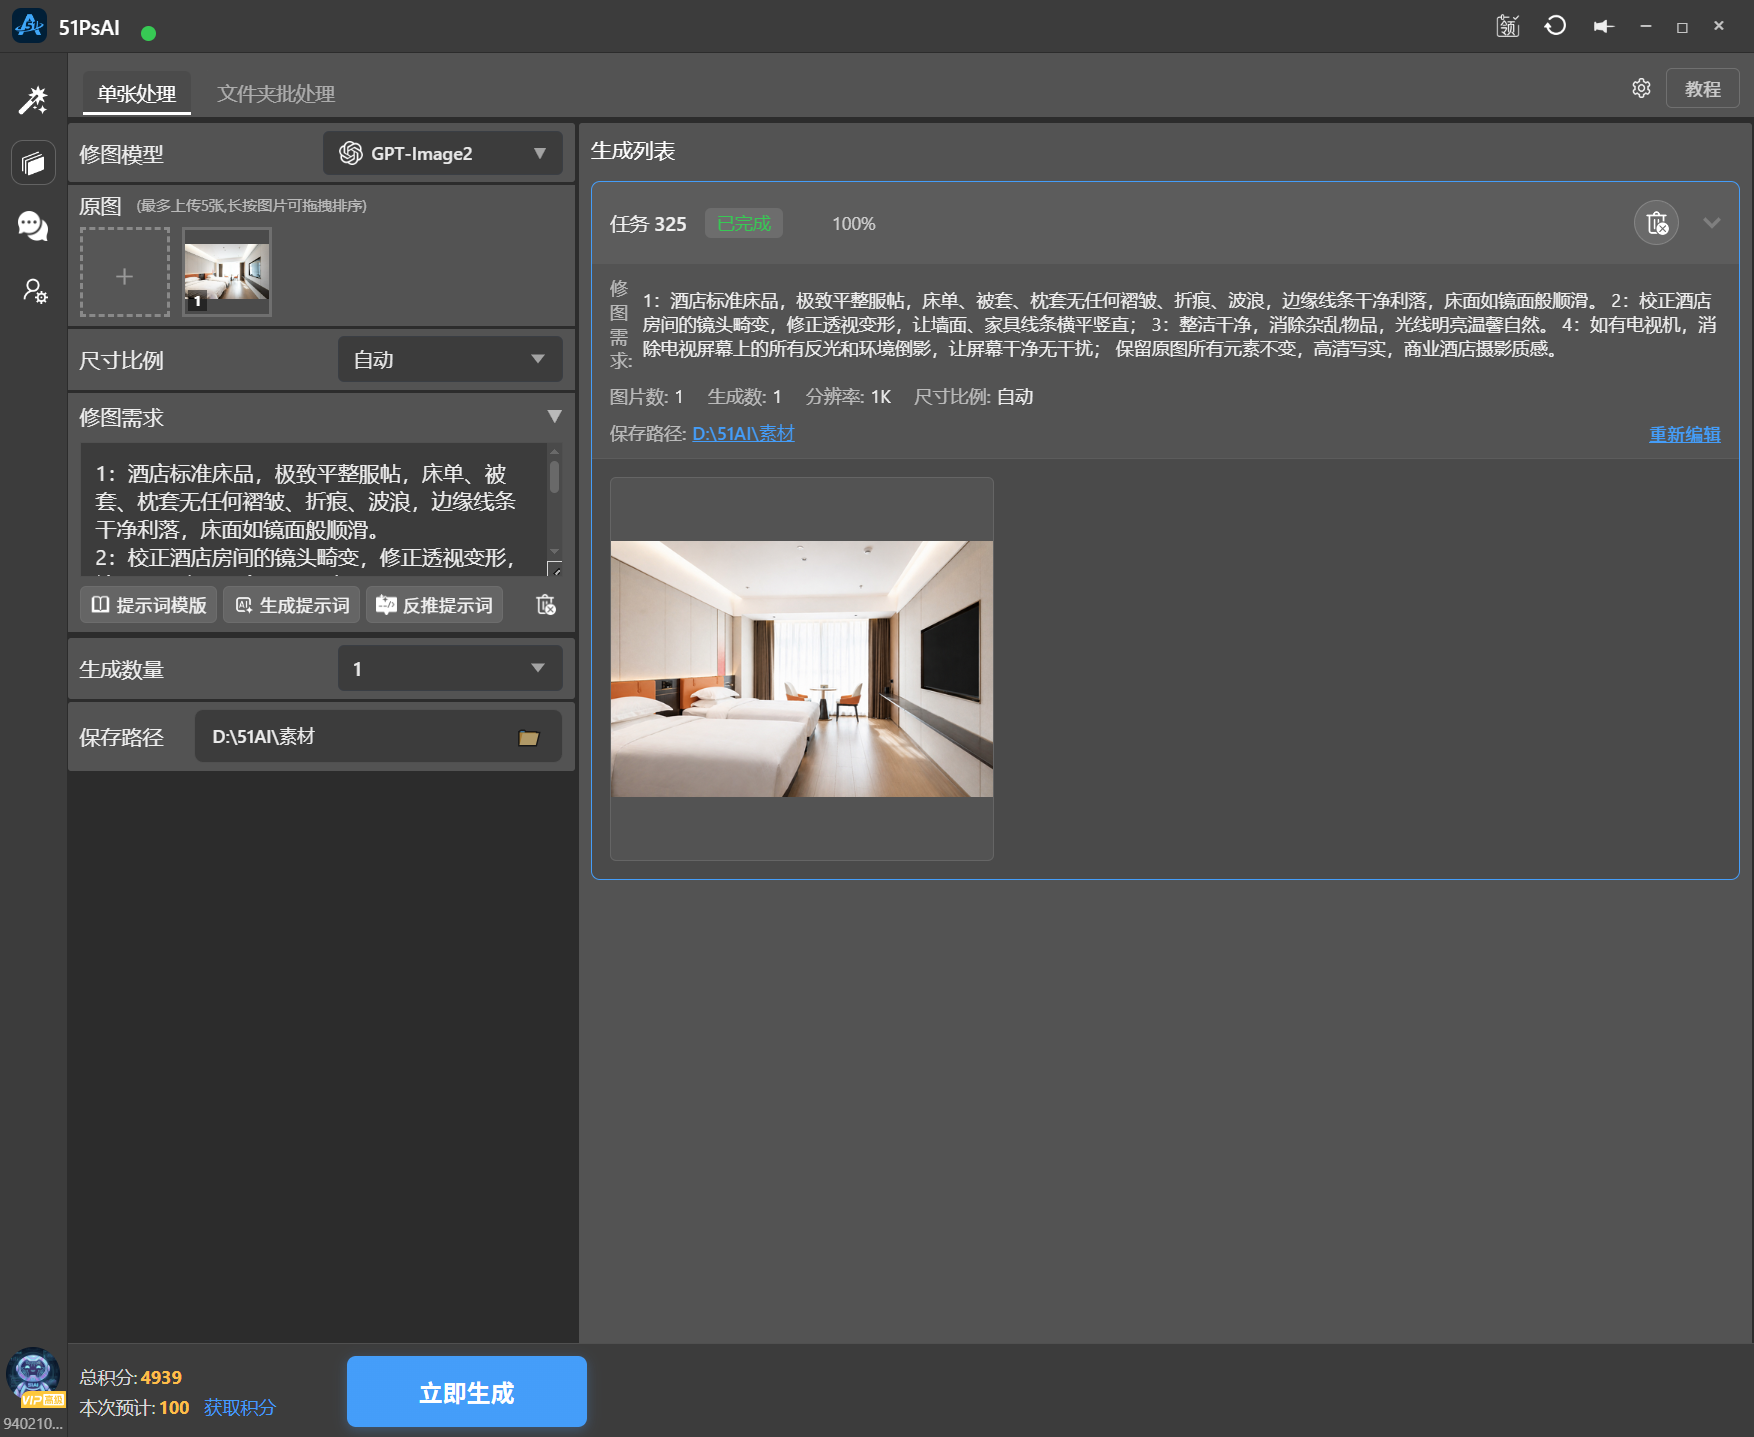The height and width of the screenshot is (1437, 1754).
Task: Click the 分辨率: 1K text
Action: pyautogui.click(x=848, y=397)
